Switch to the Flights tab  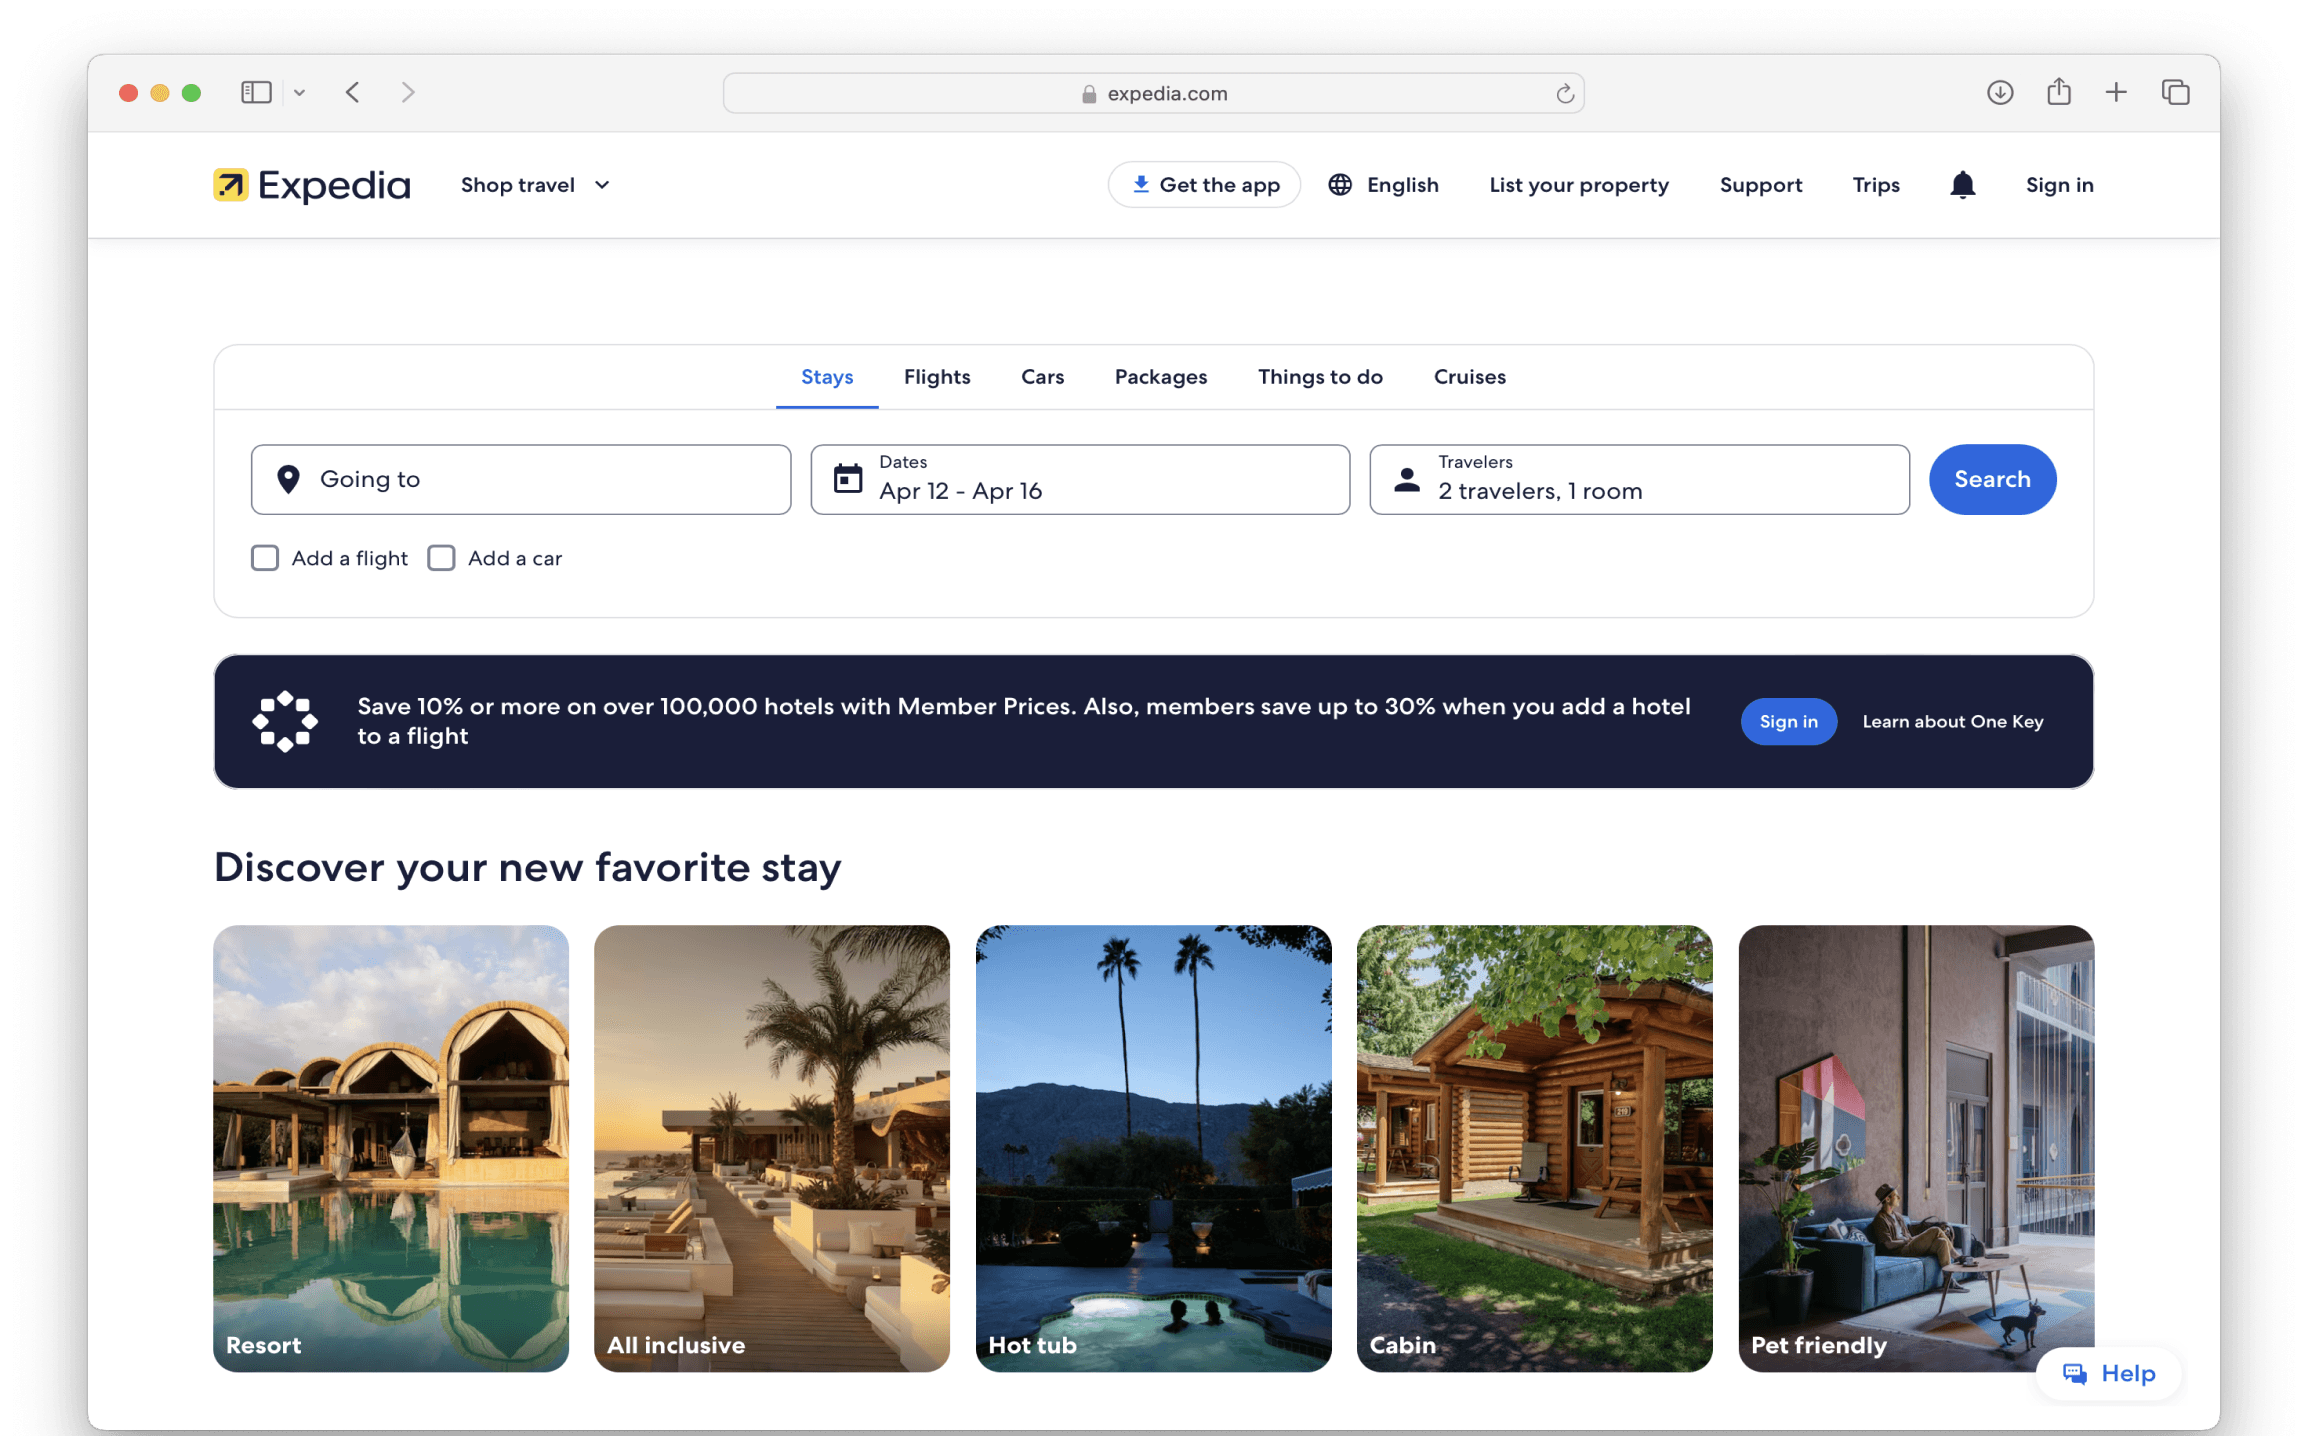pyautogui.click(x=936, y=377)
